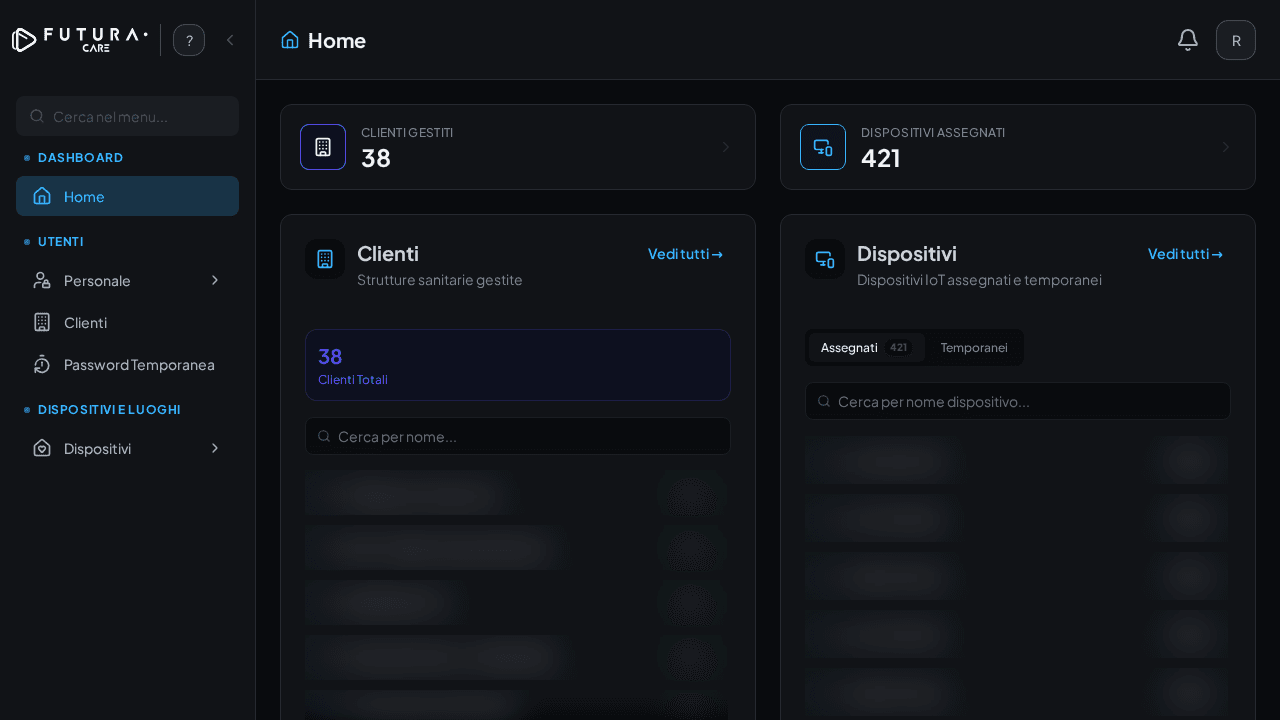Click the Strutture sanitarie gestite subtitle
The image size is (1280, 720).
point(440,280)
